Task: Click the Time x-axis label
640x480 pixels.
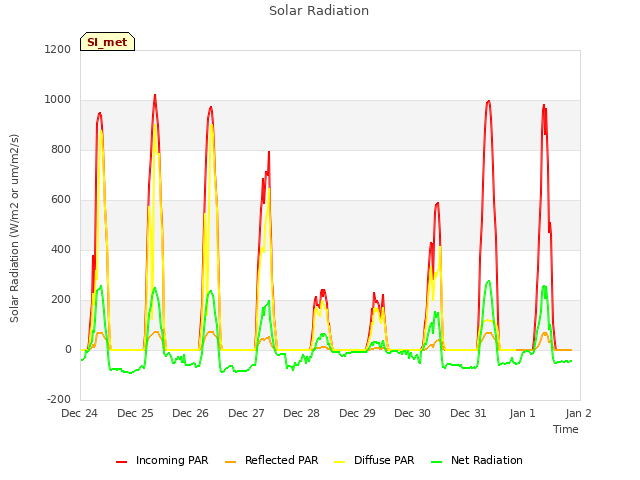Action: pos(565,429)
